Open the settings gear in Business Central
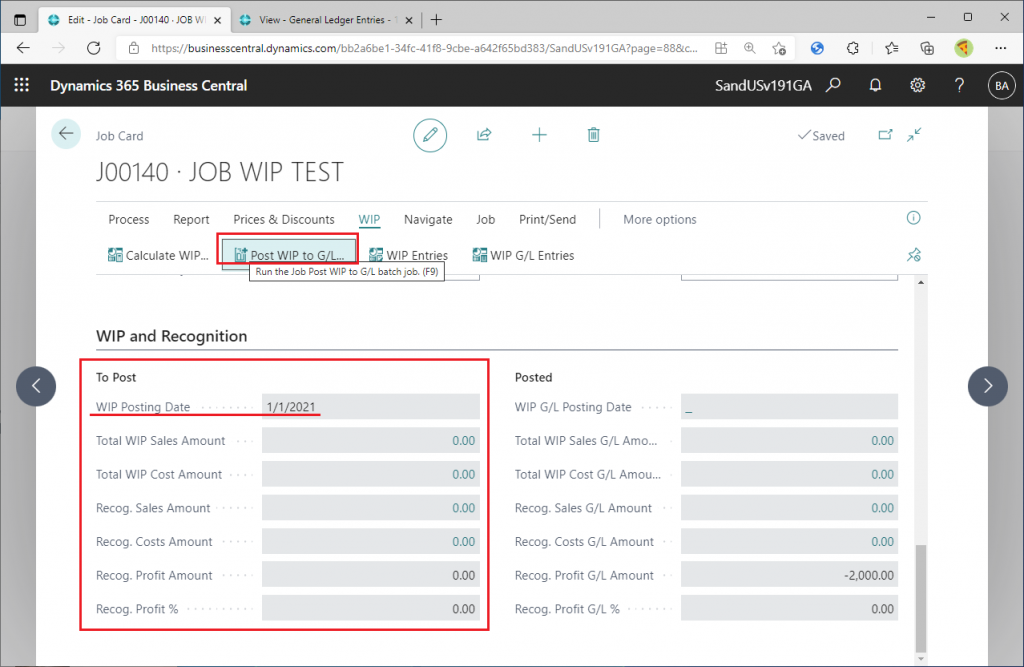Screen dimensions: 1024x667 pyautogui.click(x=918, y=85)
